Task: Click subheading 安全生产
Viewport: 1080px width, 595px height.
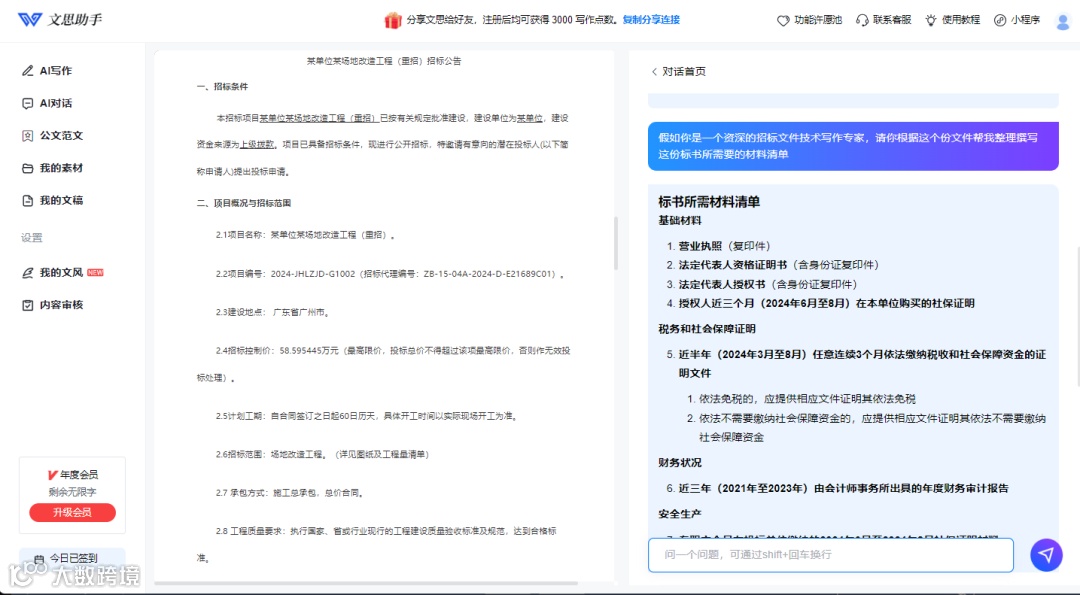Action: pyautogui.click(x=680, y=514)
